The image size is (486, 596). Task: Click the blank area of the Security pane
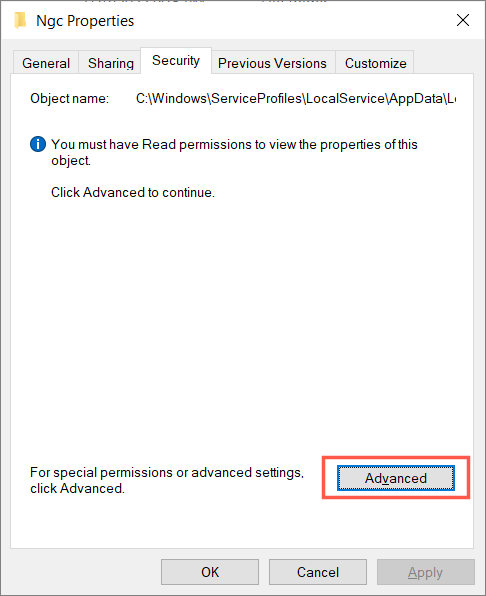click(x=242, y=323)
